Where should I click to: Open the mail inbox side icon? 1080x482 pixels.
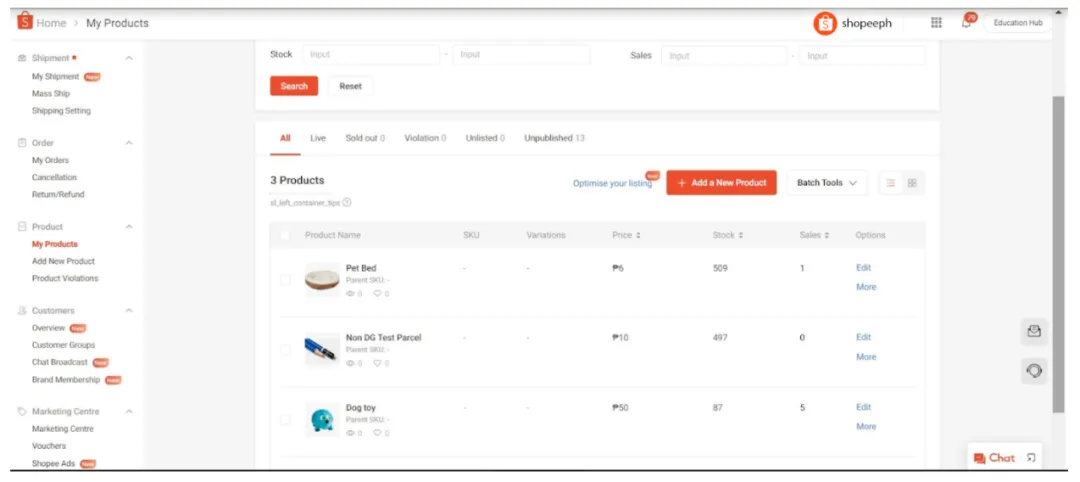[1034, 332]
